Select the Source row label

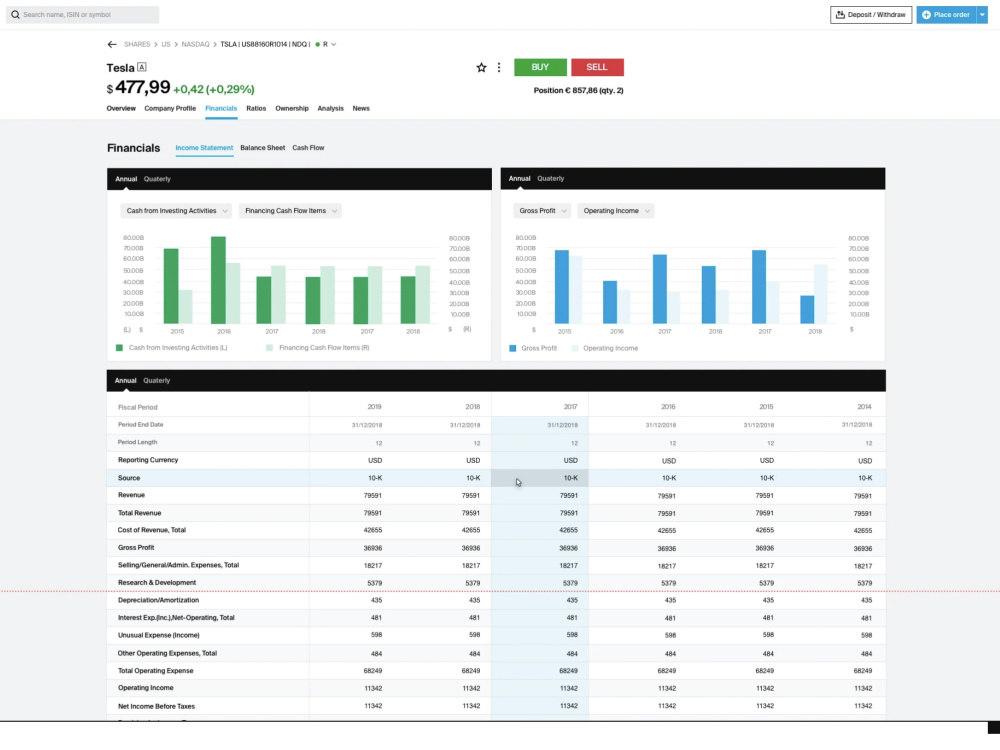tap(129, 478)
